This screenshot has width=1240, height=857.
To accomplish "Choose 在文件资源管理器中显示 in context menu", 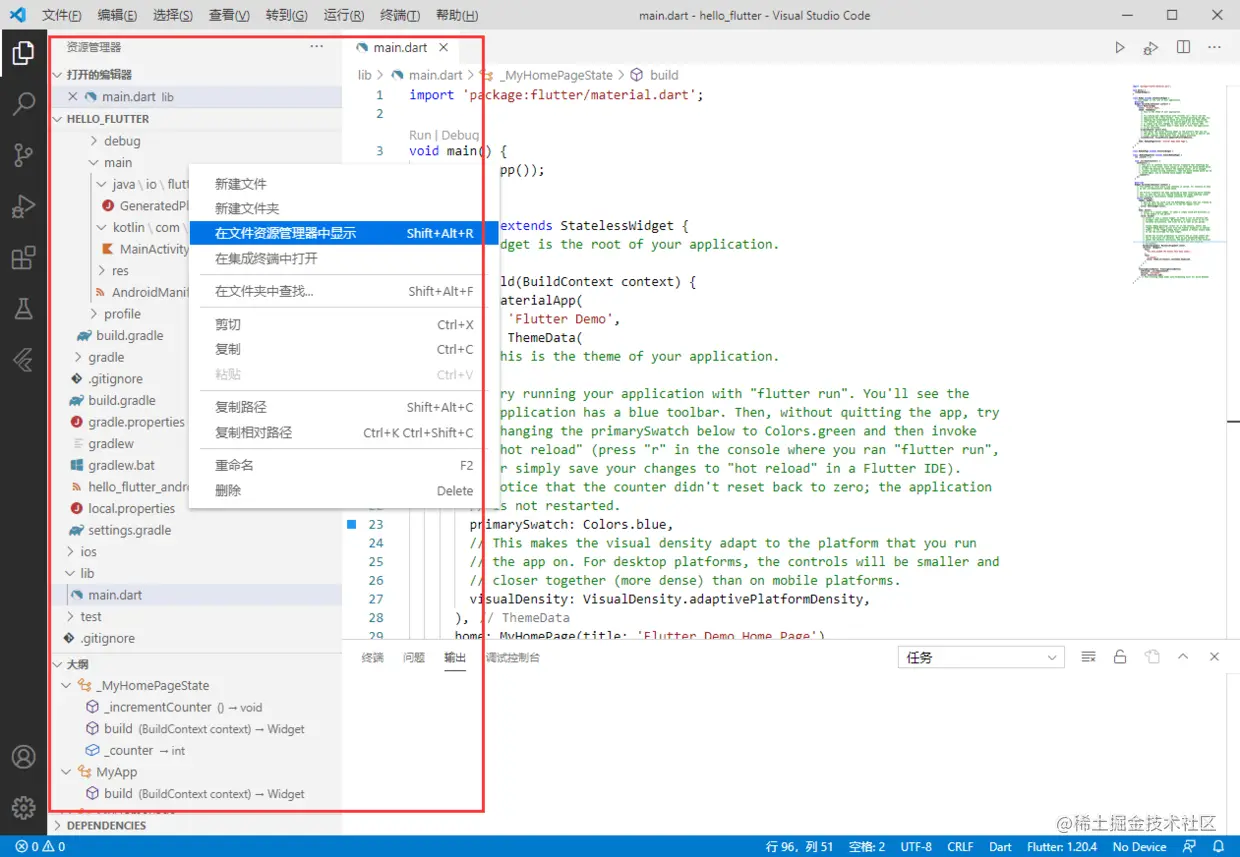I will (343, 233).
